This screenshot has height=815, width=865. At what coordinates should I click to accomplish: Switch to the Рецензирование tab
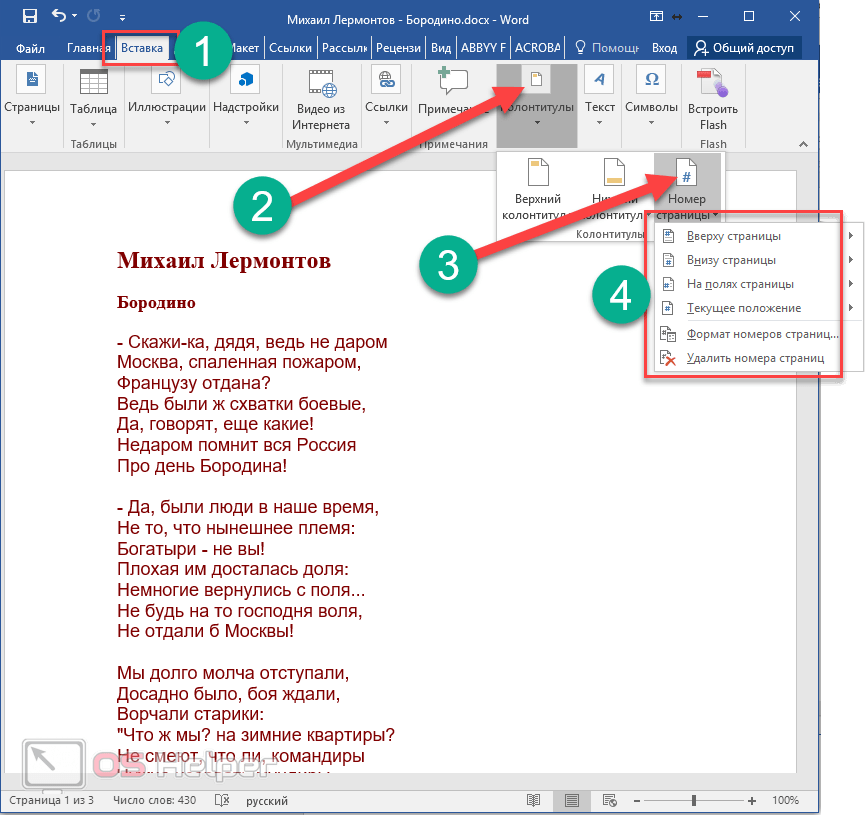pos(398,48)
